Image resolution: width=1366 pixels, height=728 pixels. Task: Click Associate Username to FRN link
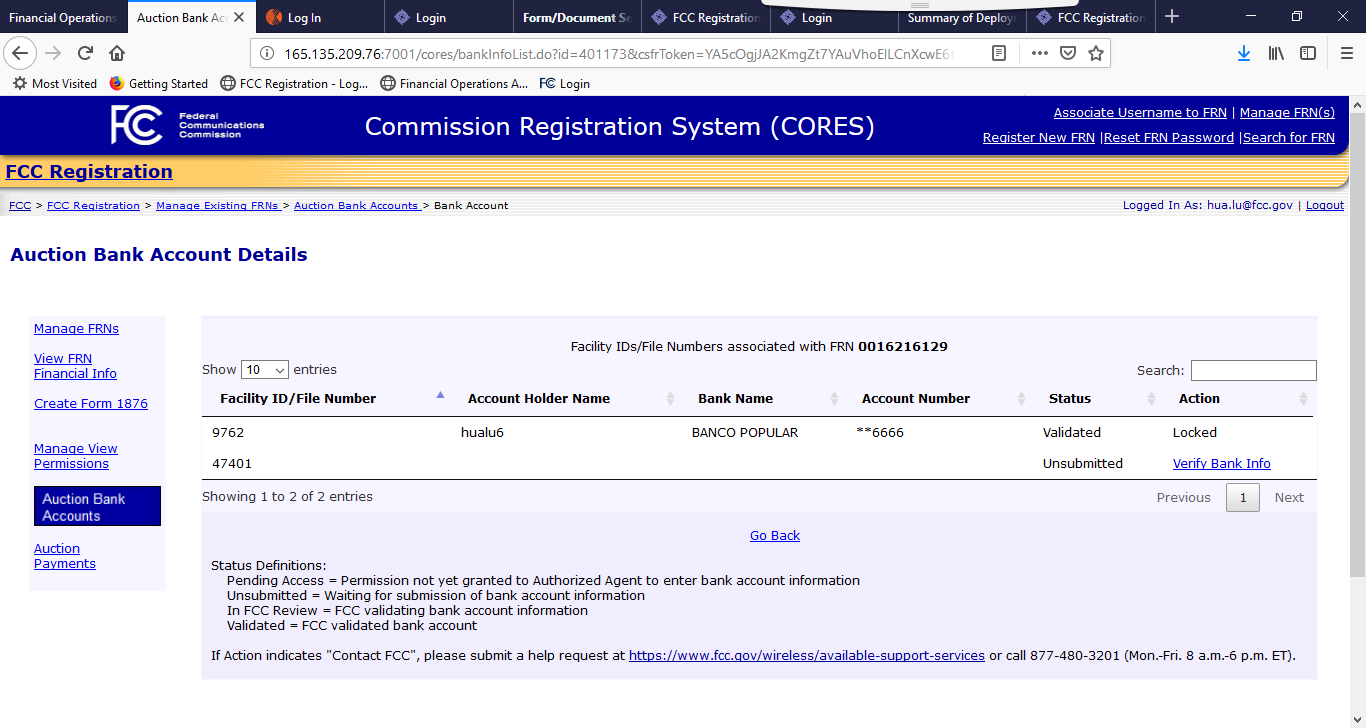[x=1140, y=113]
